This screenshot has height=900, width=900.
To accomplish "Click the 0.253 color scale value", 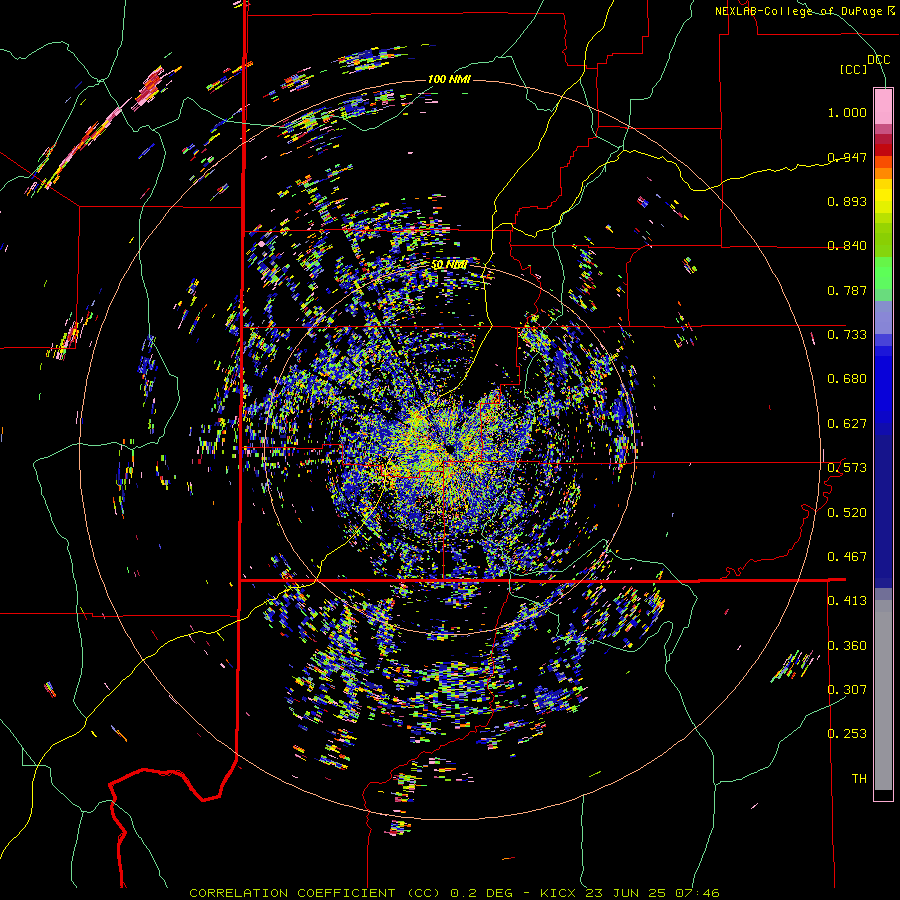I will click(847, 734).
